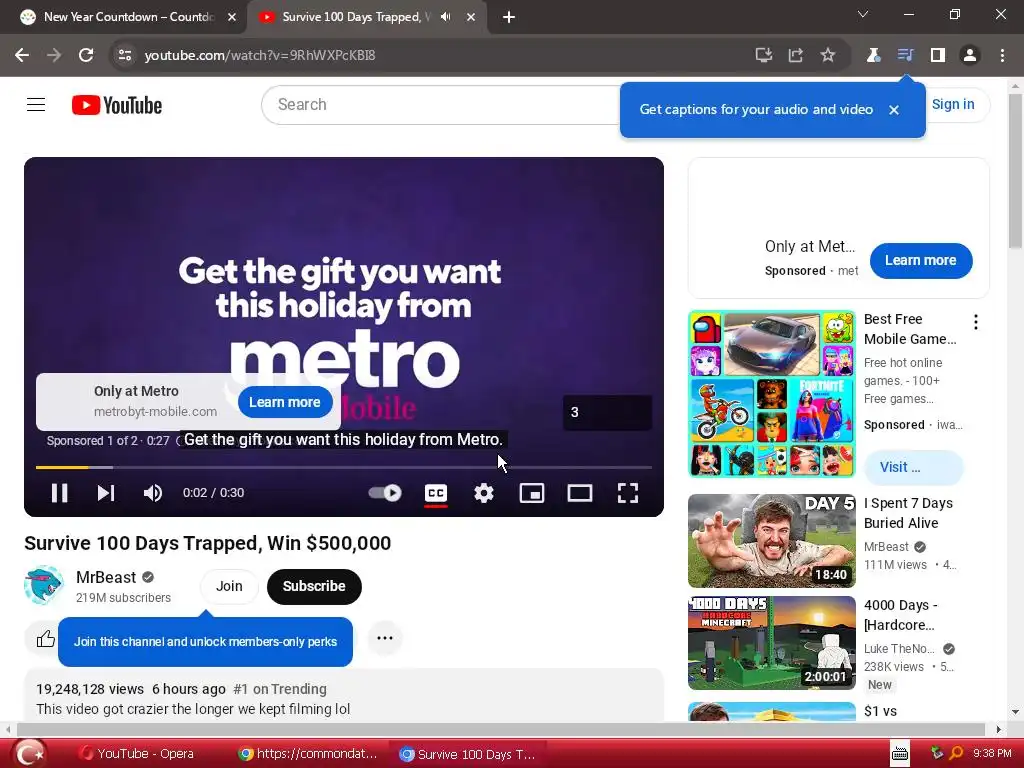Switch to Survive 100 Days Trapped tab
The height and width of the screenshot is (768, 1024).
pos(356,17)
